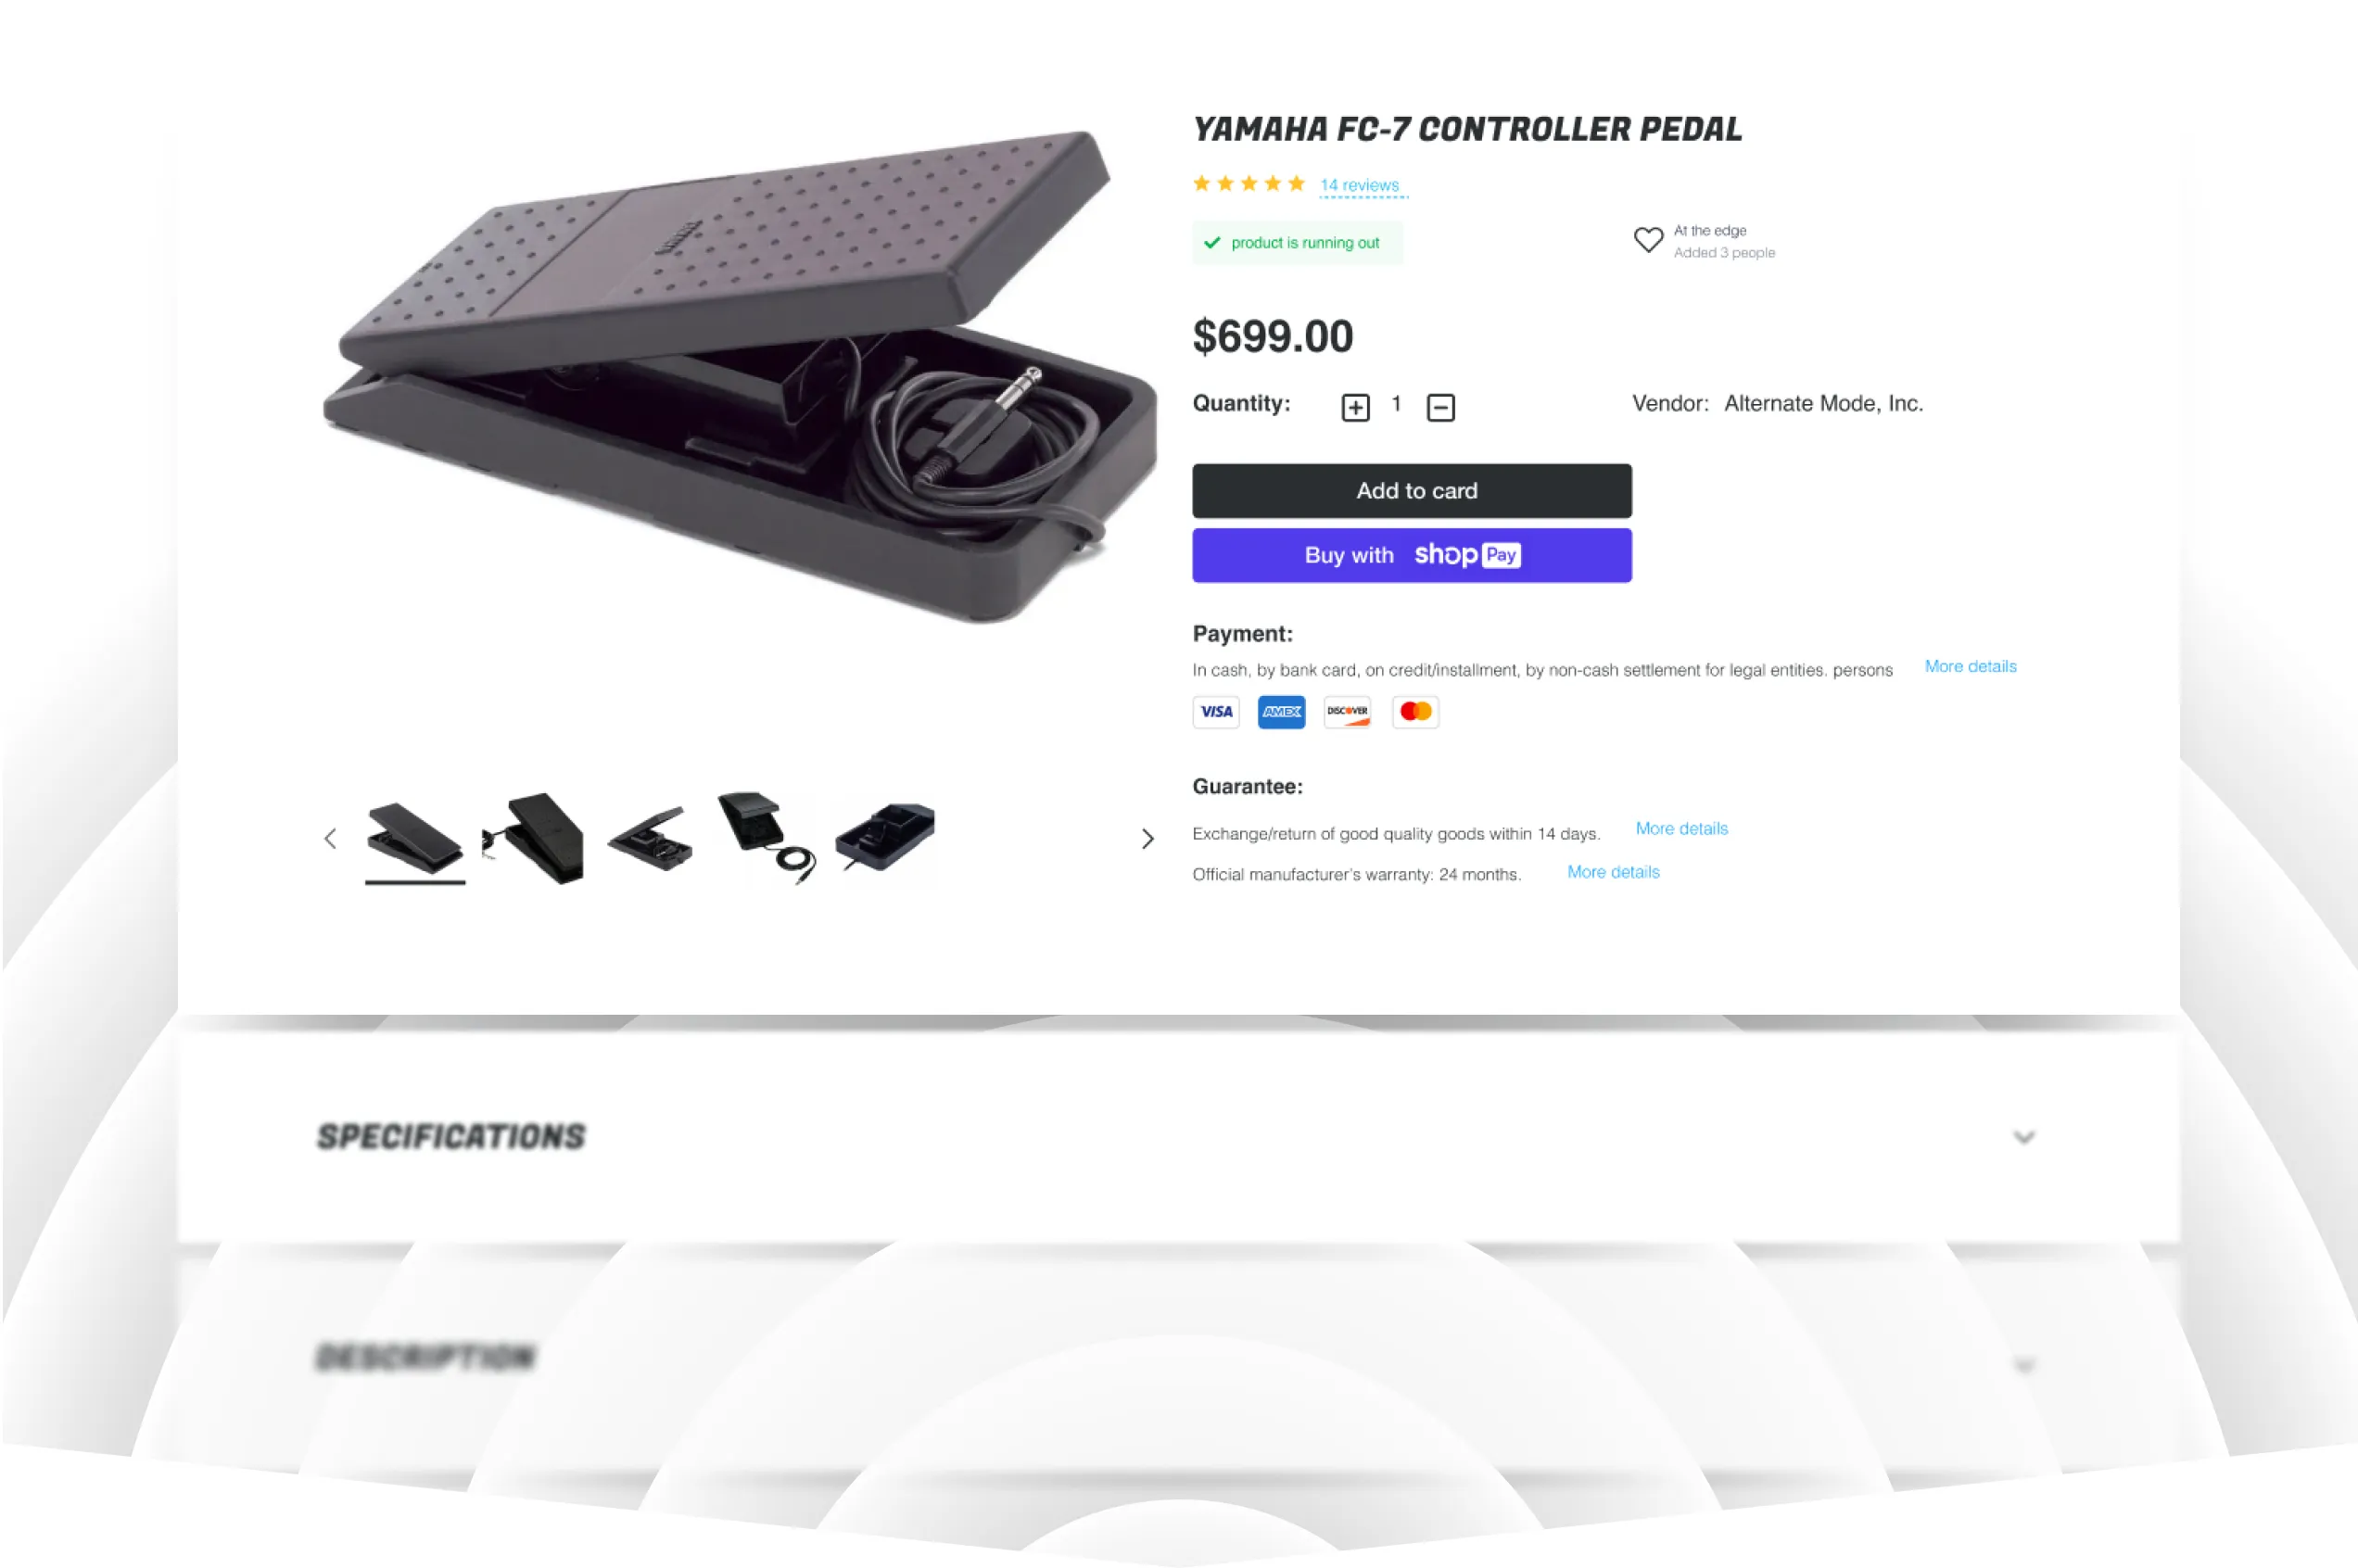Click the wishlist heart icon
Screen dimensions: 2358x1568
click(x=1648, y=240)
